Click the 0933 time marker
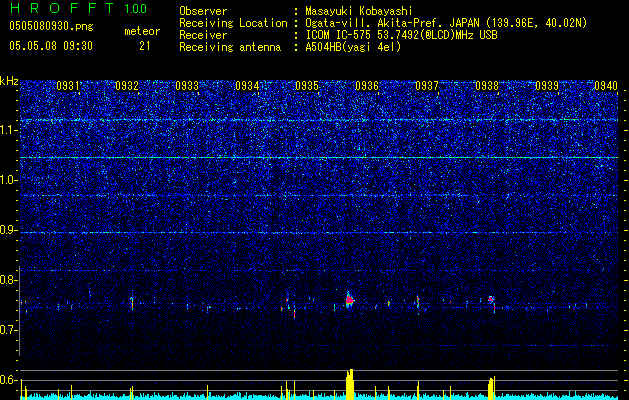This screenshot has width=629, height=400. coord(187,86)
